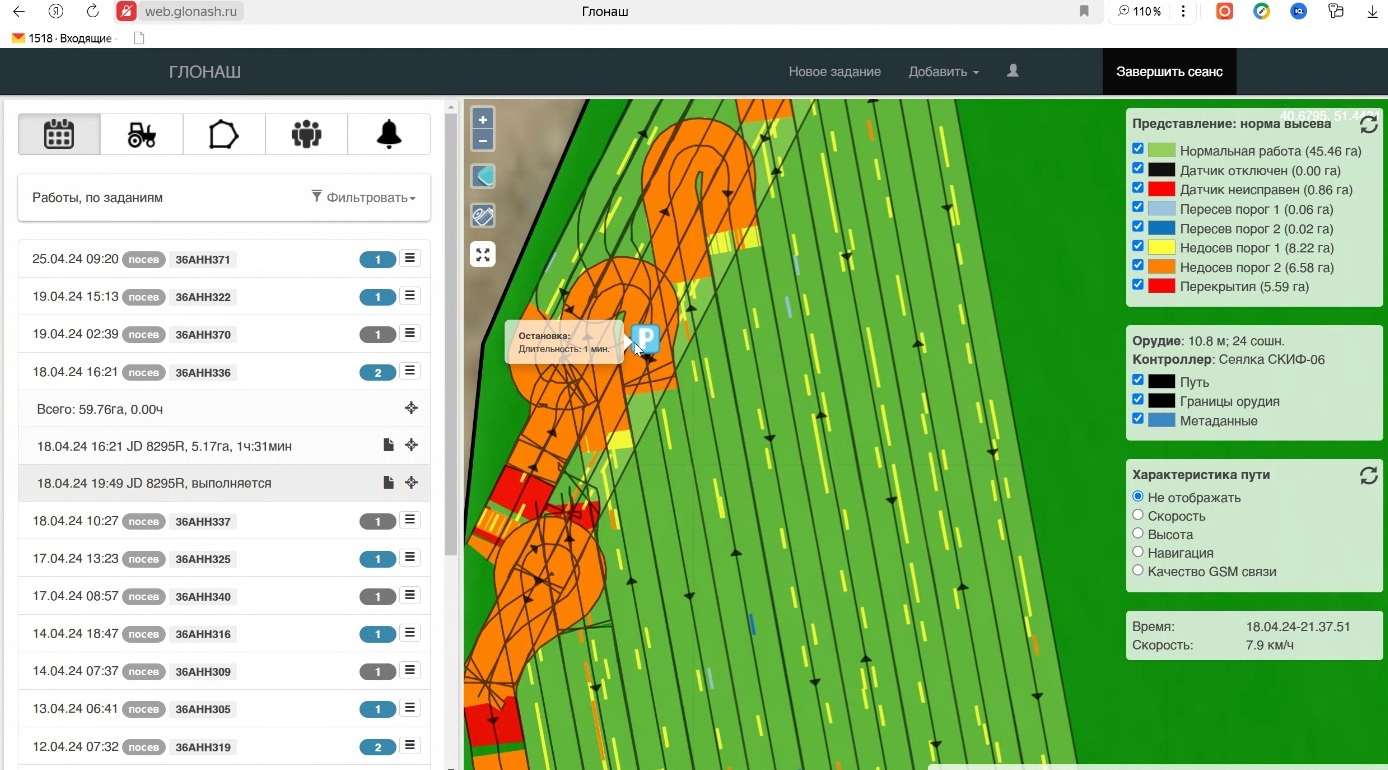Click yellow Недосев порог 1 swatch
The height and width of the screenshot is (770, 1388).
(x=1161, y=247)
